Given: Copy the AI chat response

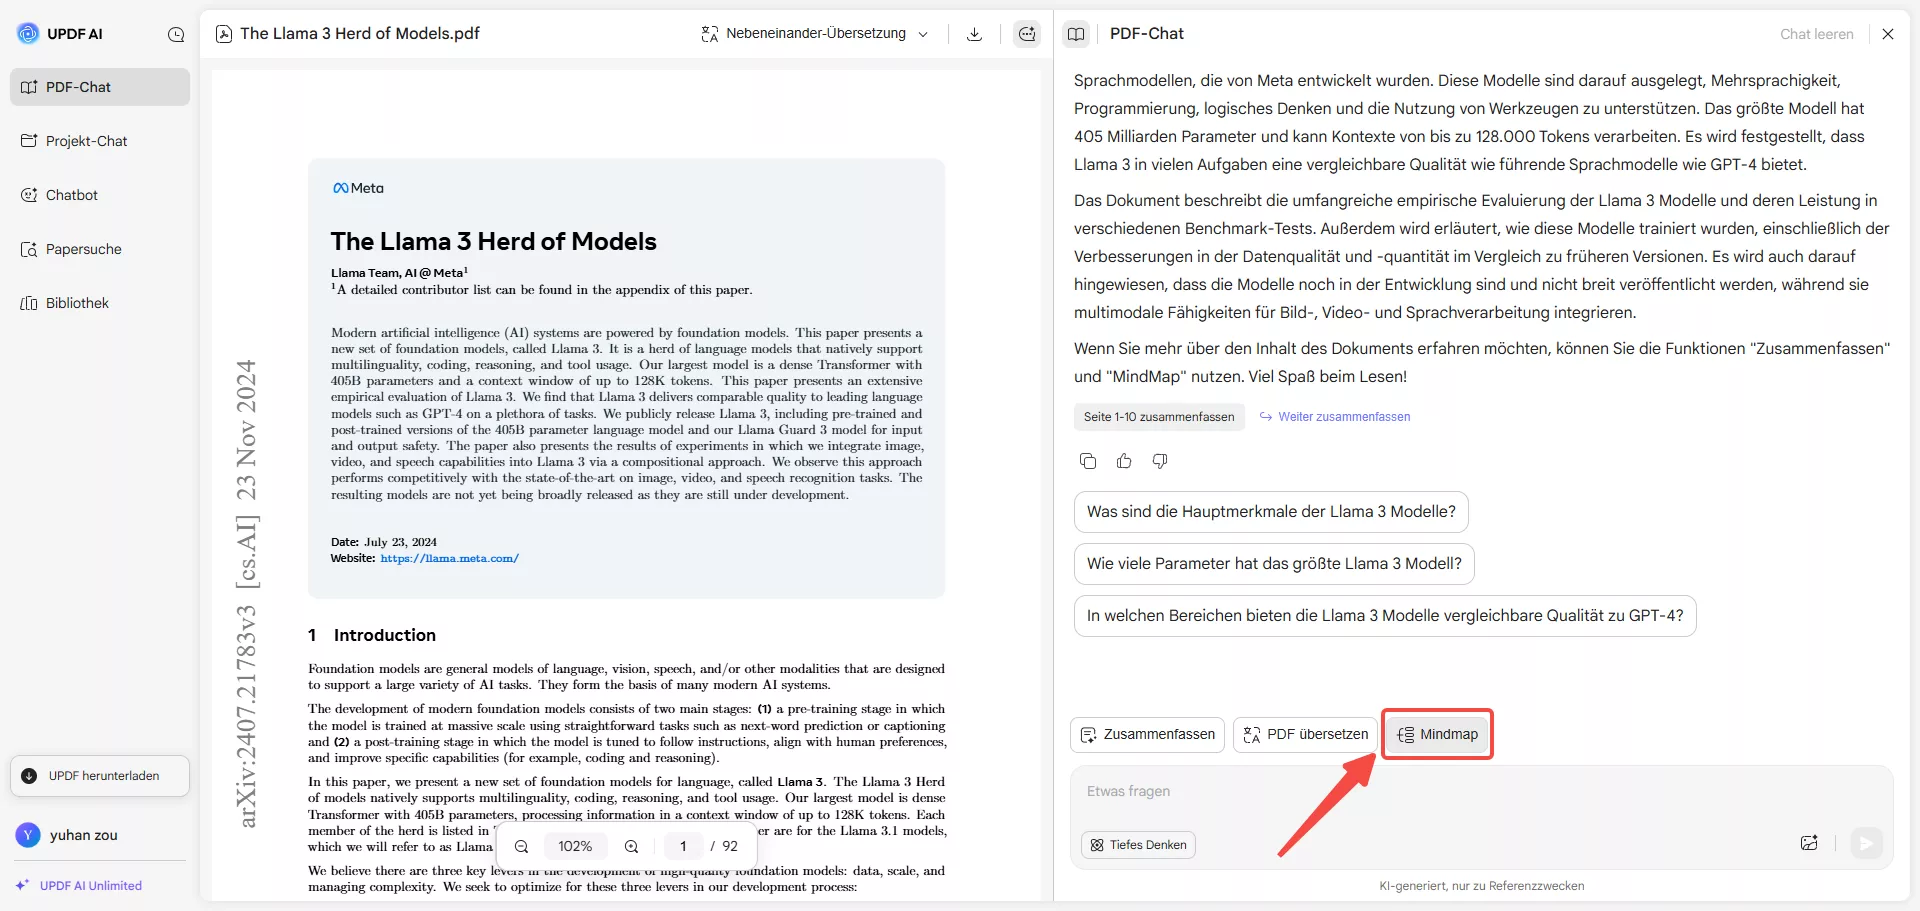Looking at the screenshot, I should tap(1088, 461).
